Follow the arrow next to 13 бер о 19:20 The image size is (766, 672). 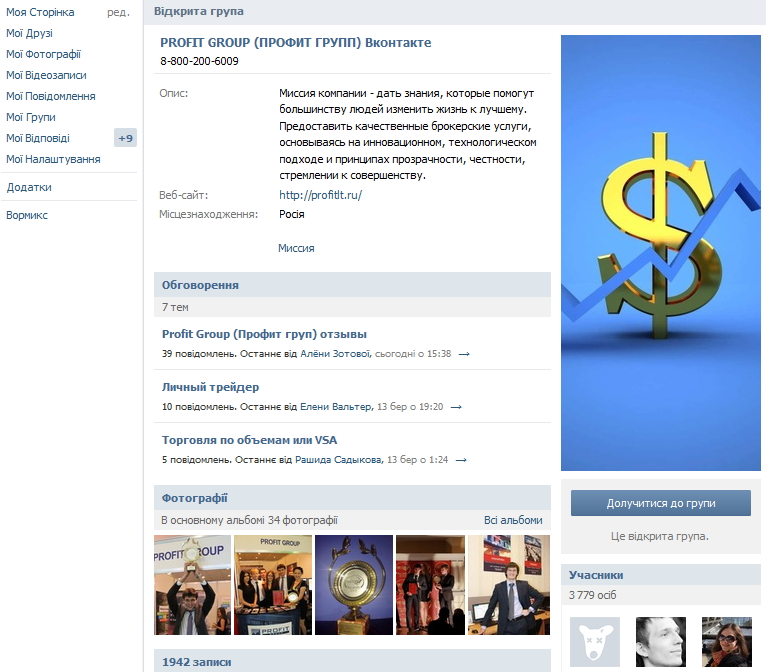456,407
